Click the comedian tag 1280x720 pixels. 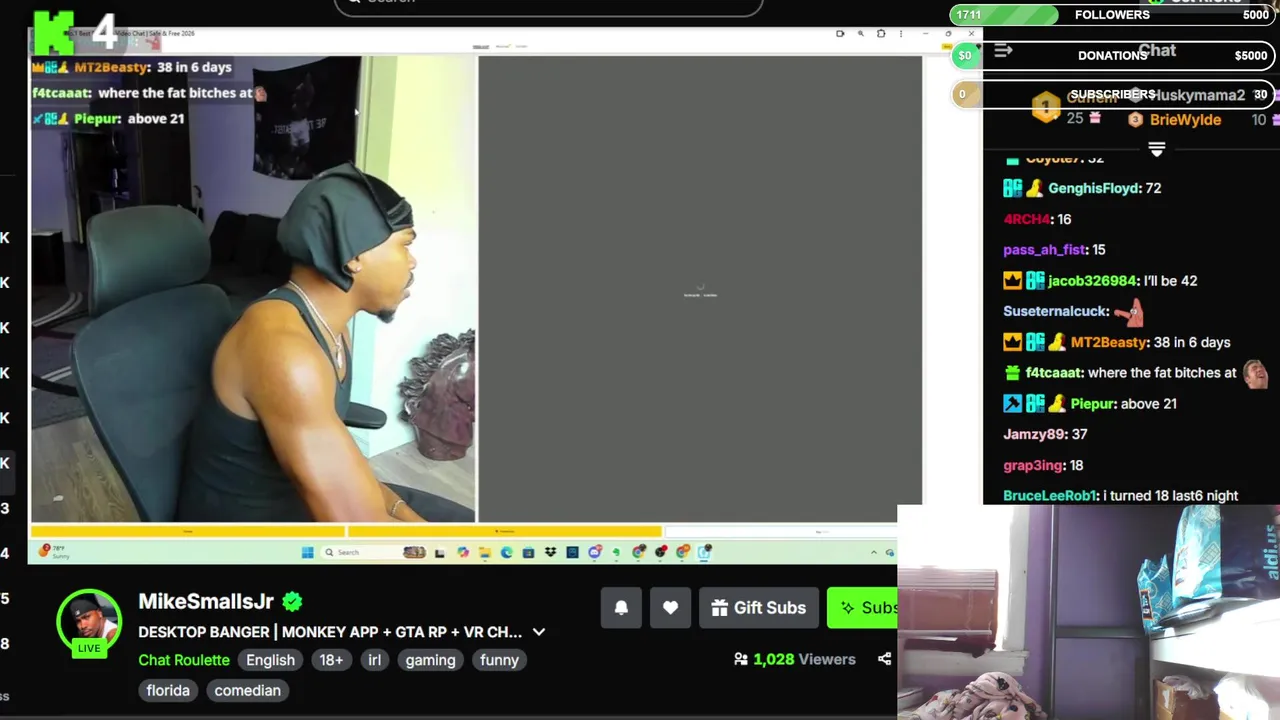click(247, 690)
